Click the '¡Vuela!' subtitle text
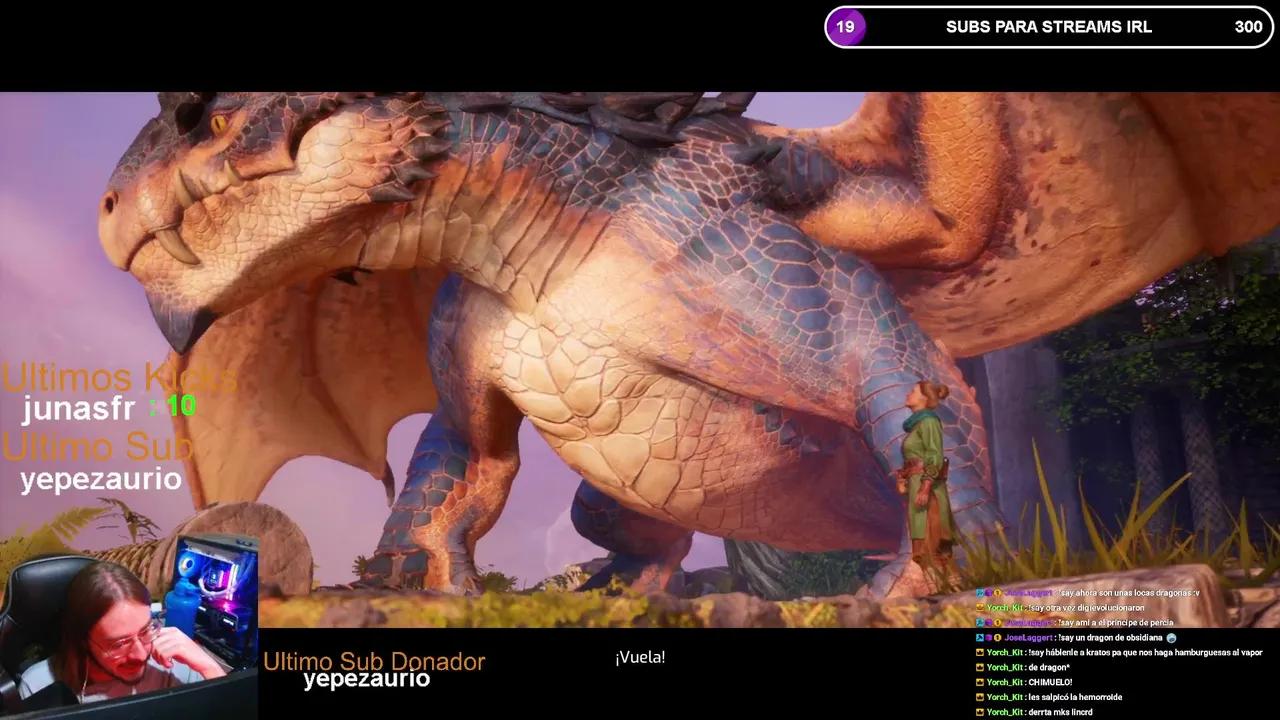The width and height of the screenshot is (1280, 720). pyautogui.click(x=640, y=657)
